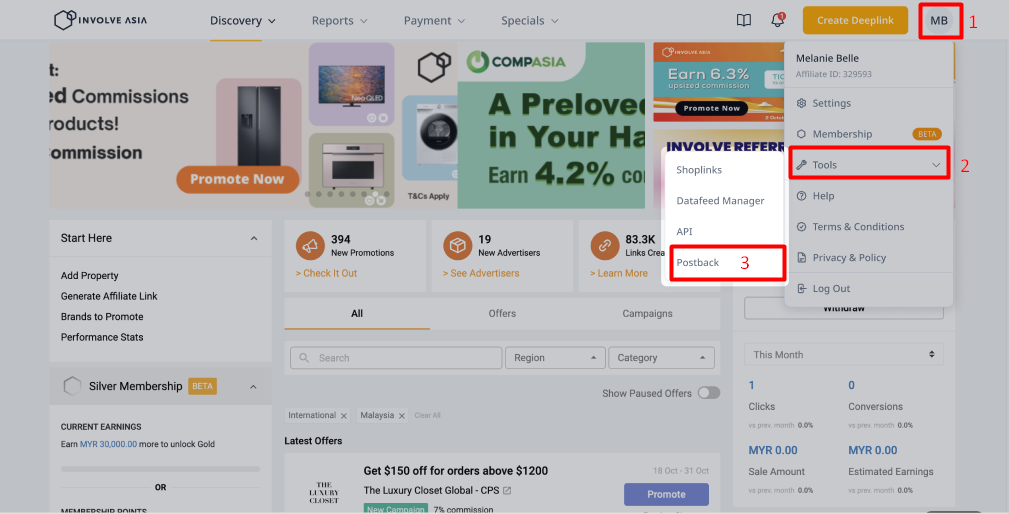Click the Silver Membership hexagon icon
The width and height of the screenshot is (1009, 514).
coord(72,386)
